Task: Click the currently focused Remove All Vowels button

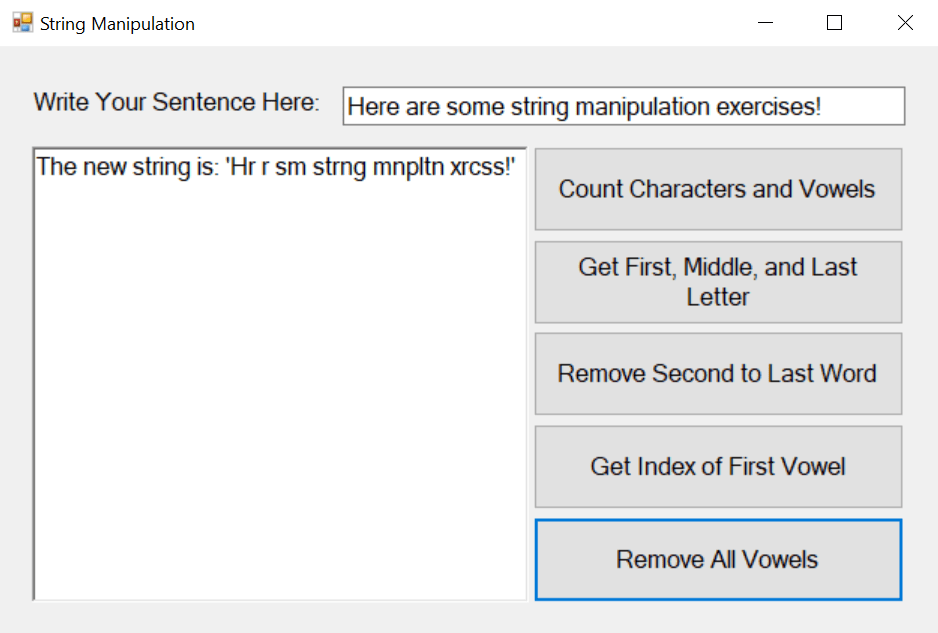Action: pyautogui.click(x=718, y=559)
